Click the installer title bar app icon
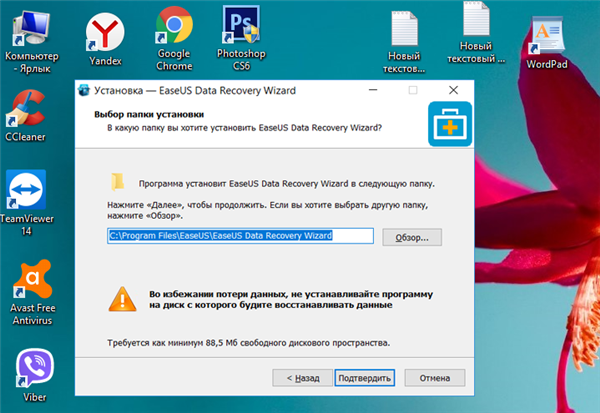Image resolution: width=600 pixels, height=413 pixels. click(x=84, y=90)
